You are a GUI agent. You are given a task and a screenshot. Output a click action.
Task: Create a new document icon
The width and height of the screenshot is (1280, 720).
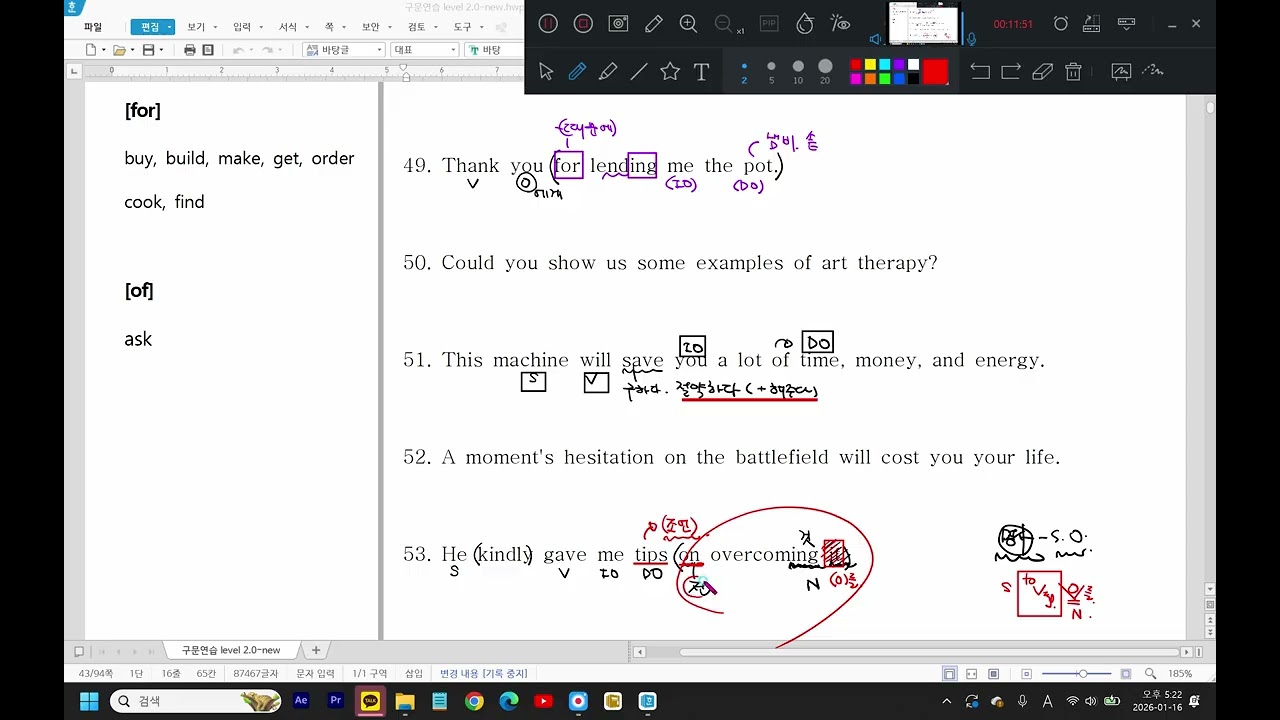92,50
